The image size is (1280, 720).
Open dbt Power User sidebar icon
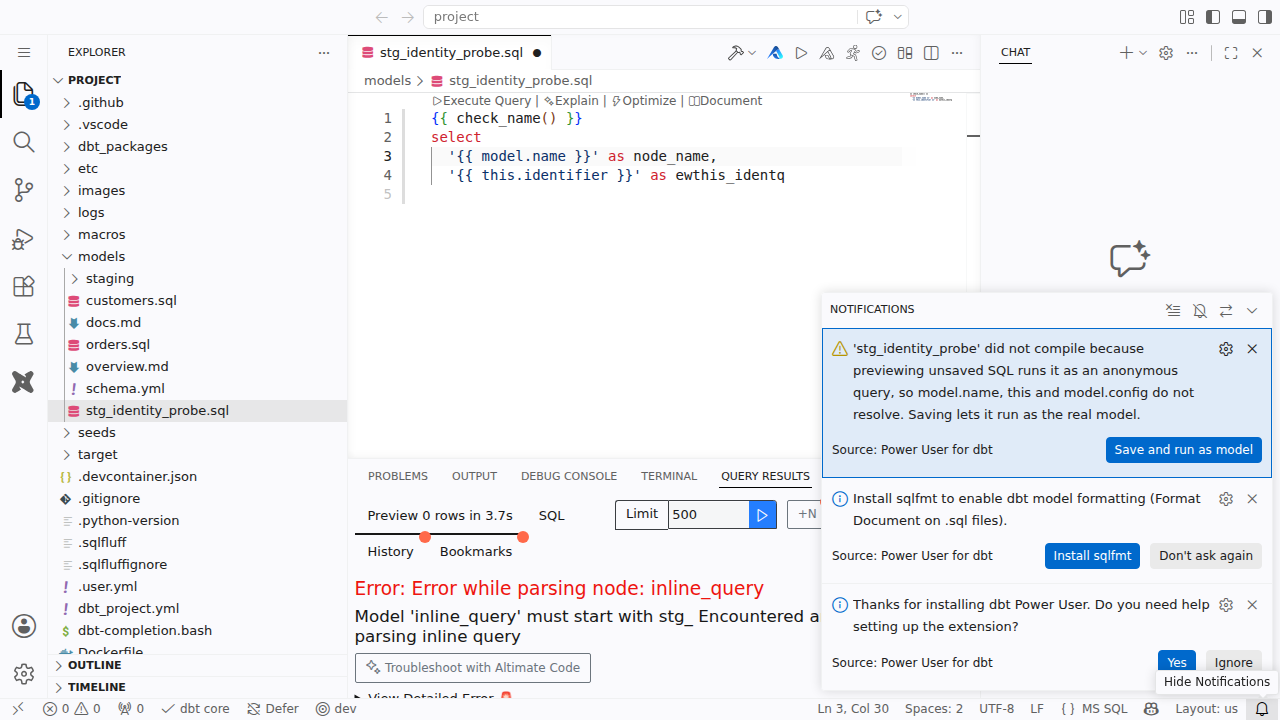click(24, 382)
